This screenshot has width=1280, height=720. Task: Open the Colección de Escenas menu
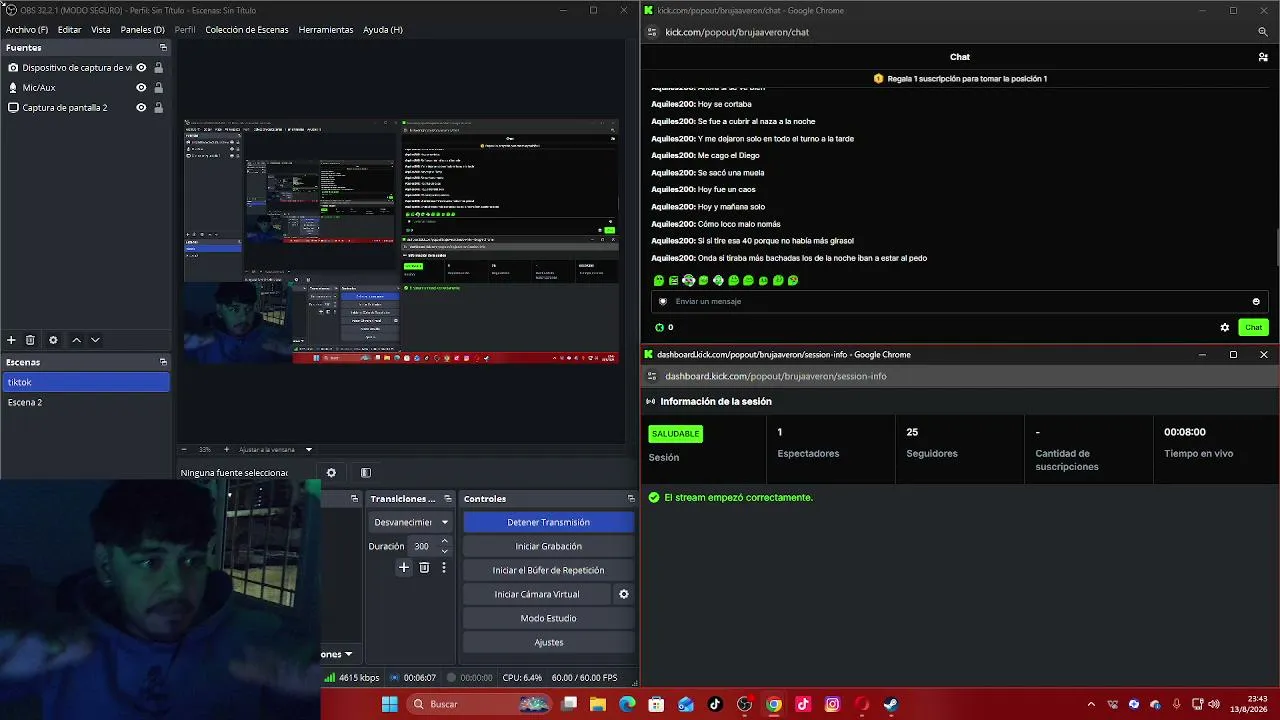click(x=247, y=30)
